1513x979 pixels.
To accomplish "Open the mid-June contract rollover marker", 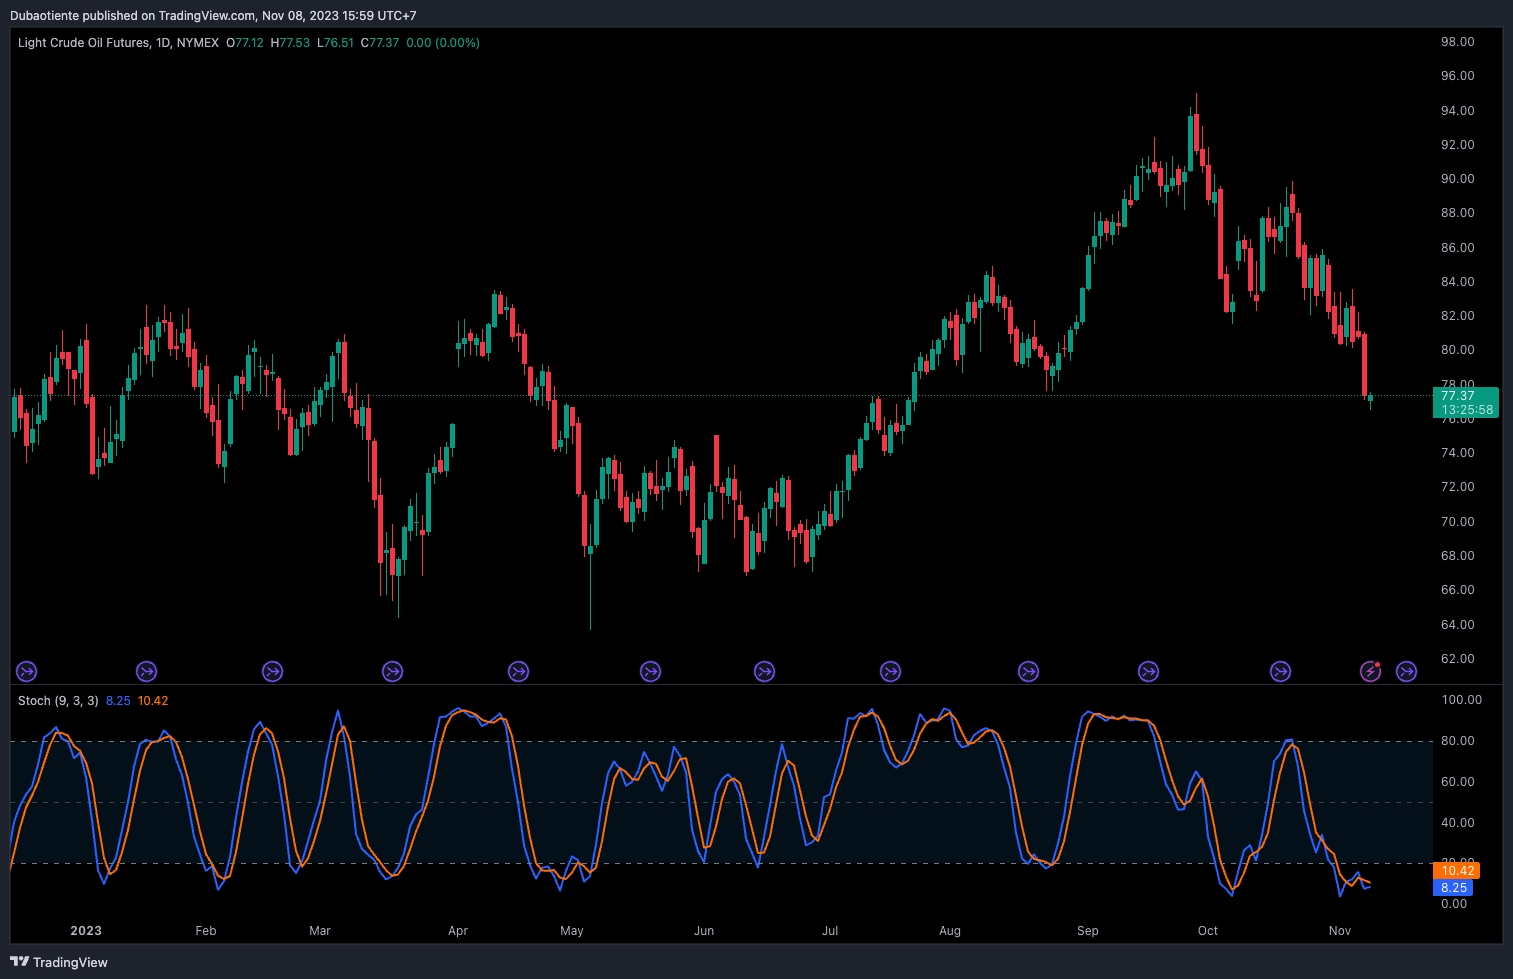I will [764, 672].
